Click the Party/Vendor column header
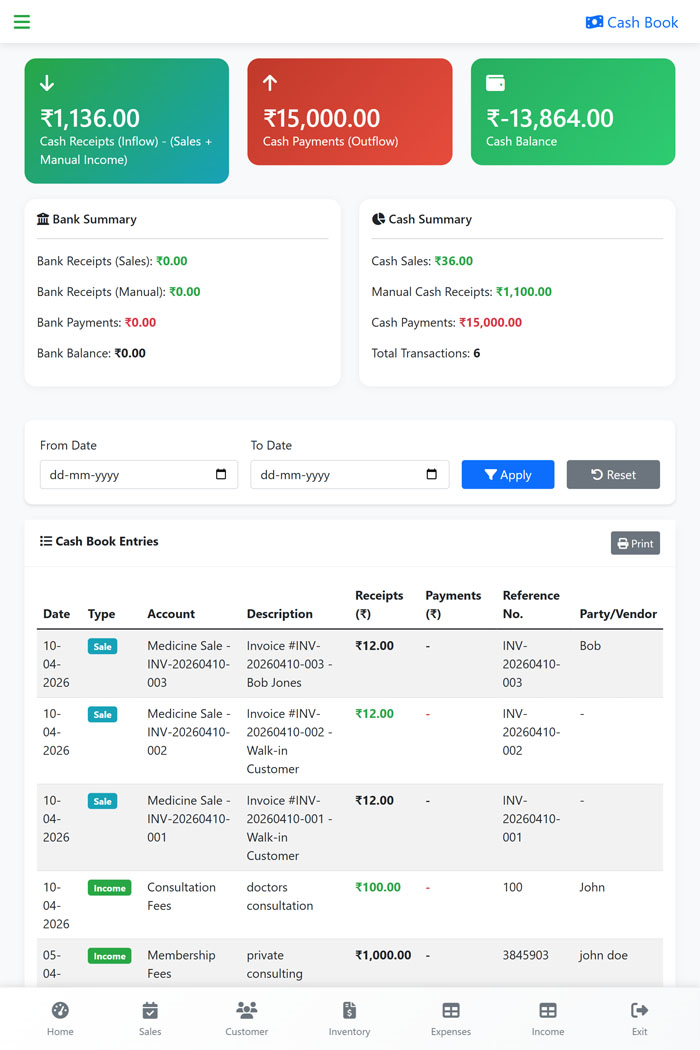Image resolution: width=700 pixels, height=1050 pixels. point(618,614)
